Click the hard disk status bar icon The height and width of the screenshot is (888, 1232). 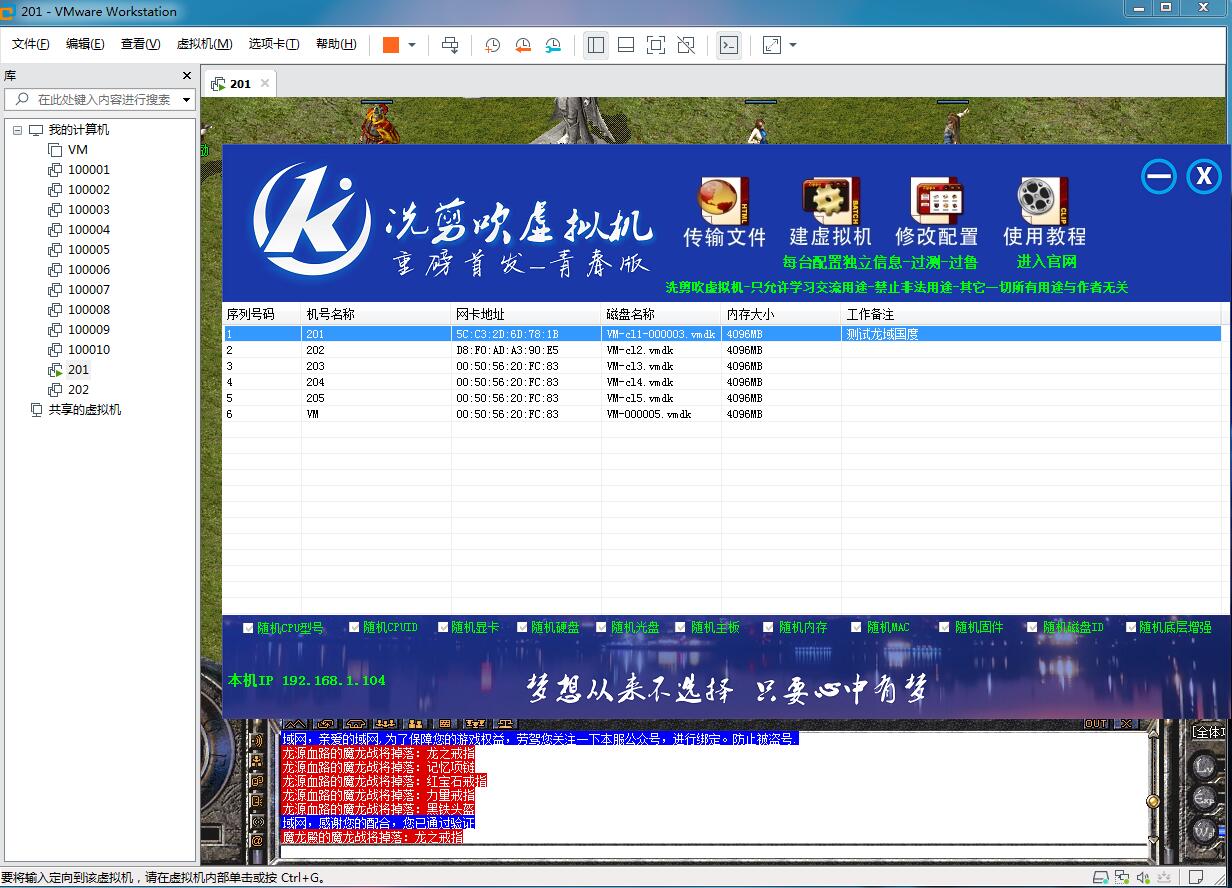click(x=1100, y=878)
